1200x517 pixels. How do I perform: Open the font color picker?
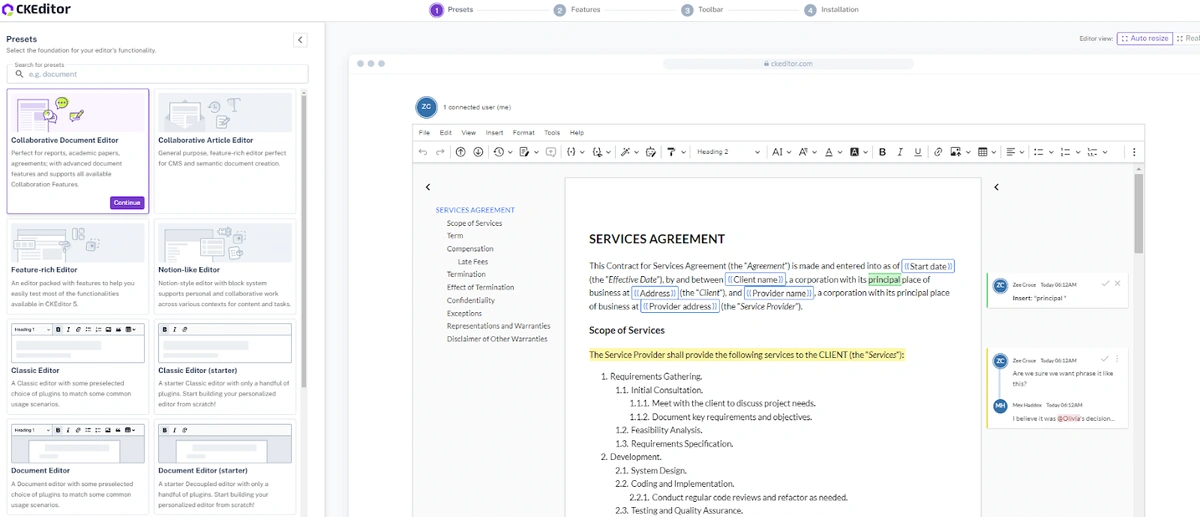[x=827, y=152]
